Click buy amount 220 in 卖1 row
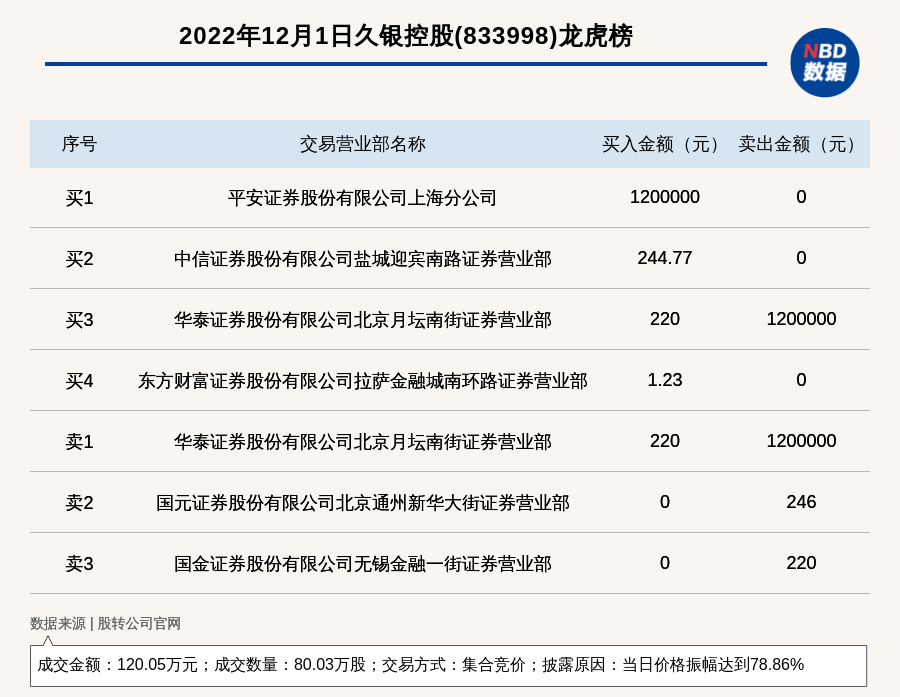This screenshot has width=900, height=697. click(665, 440)
